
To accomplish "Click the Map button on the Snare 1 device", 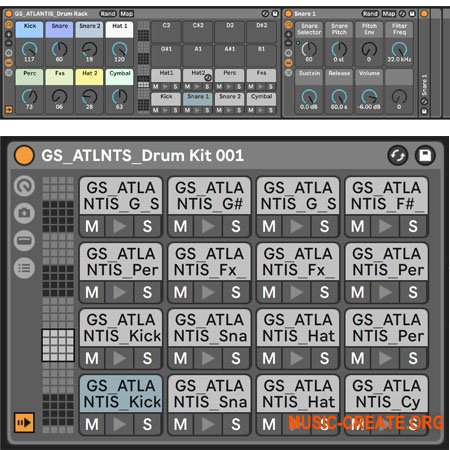I will [389, 14].
